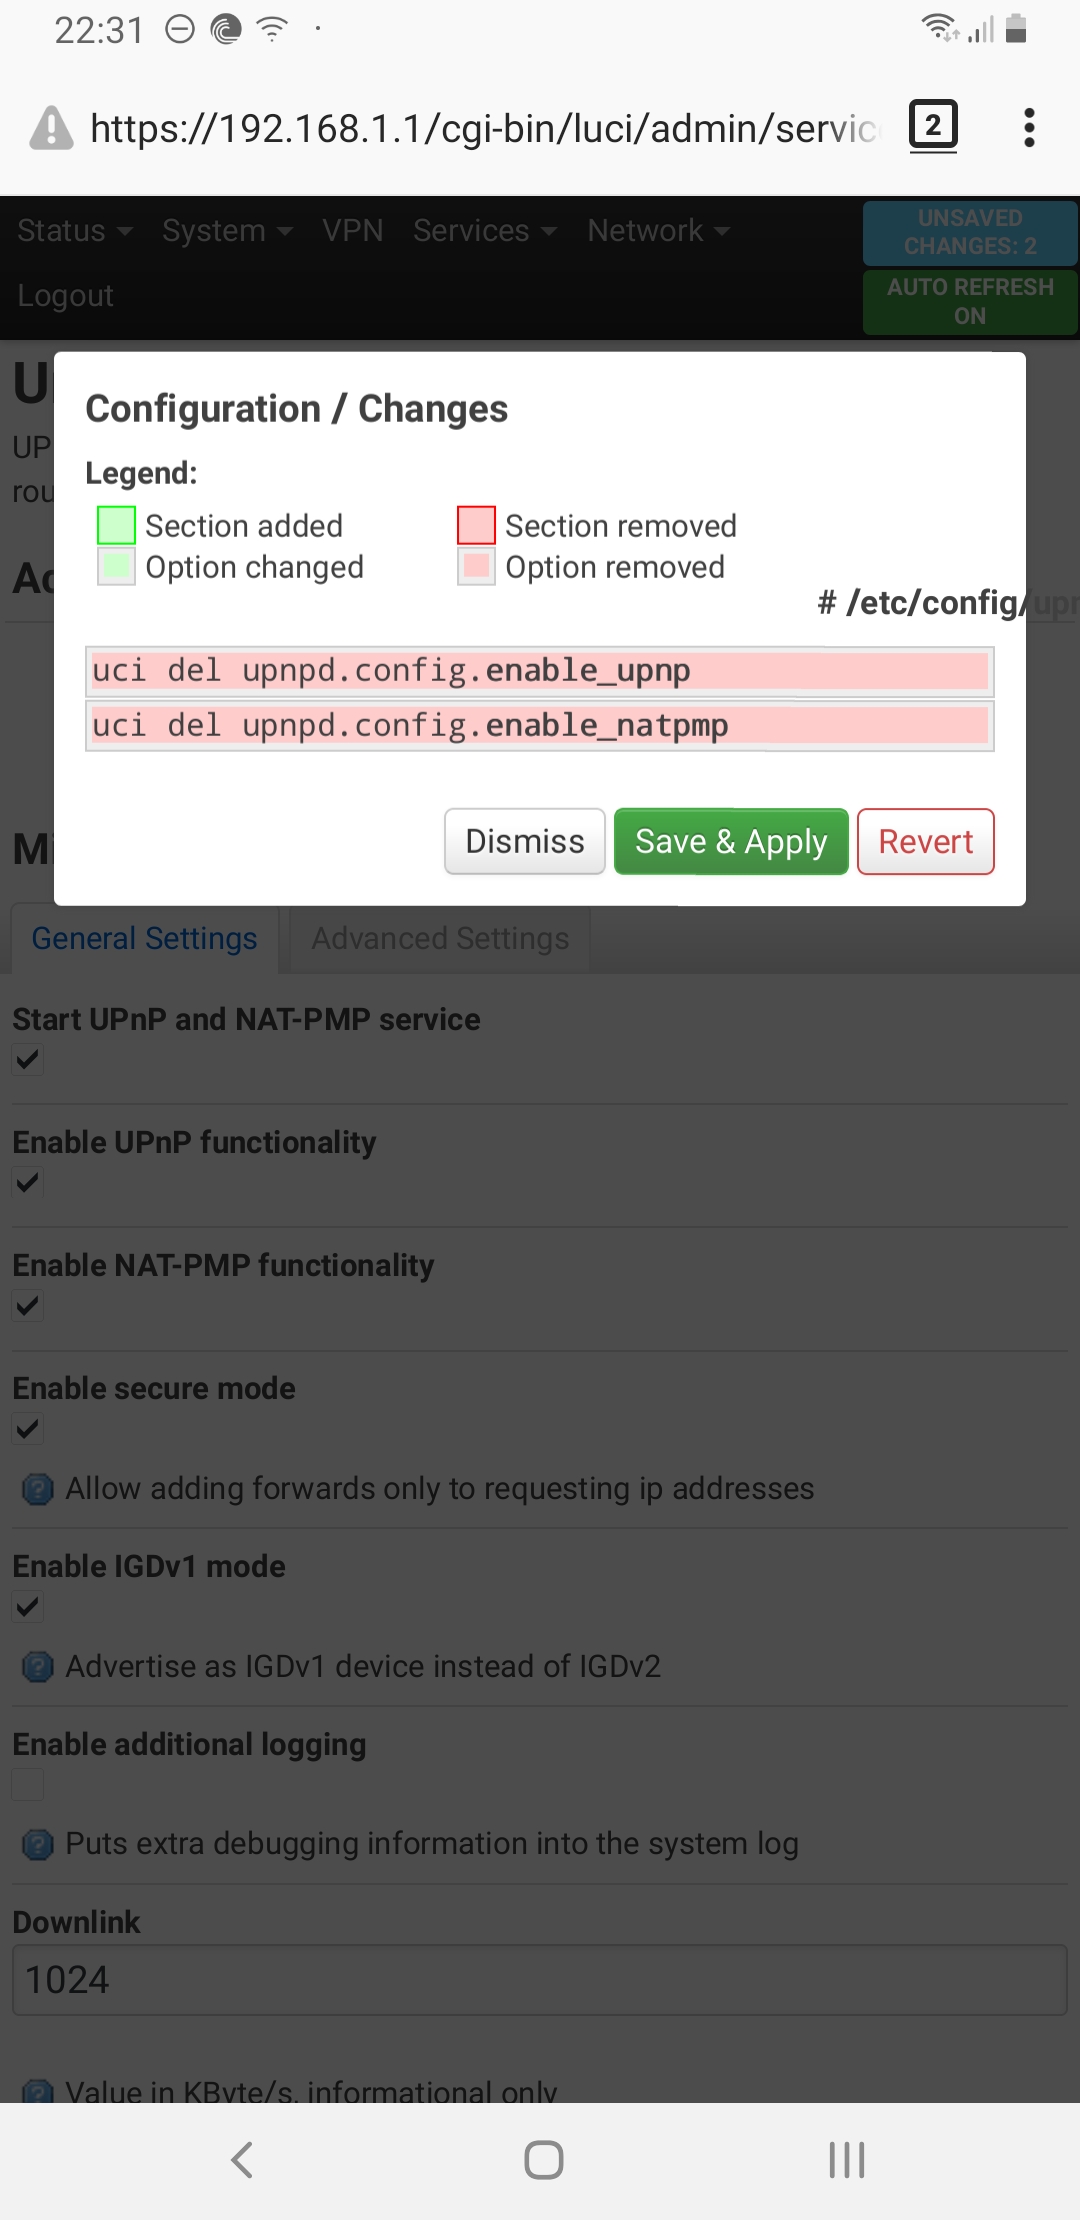Open the browser three-dot menu
Image resolution: width=1080 pixels, height=2220 pixels.
(x=1029, y=128)
